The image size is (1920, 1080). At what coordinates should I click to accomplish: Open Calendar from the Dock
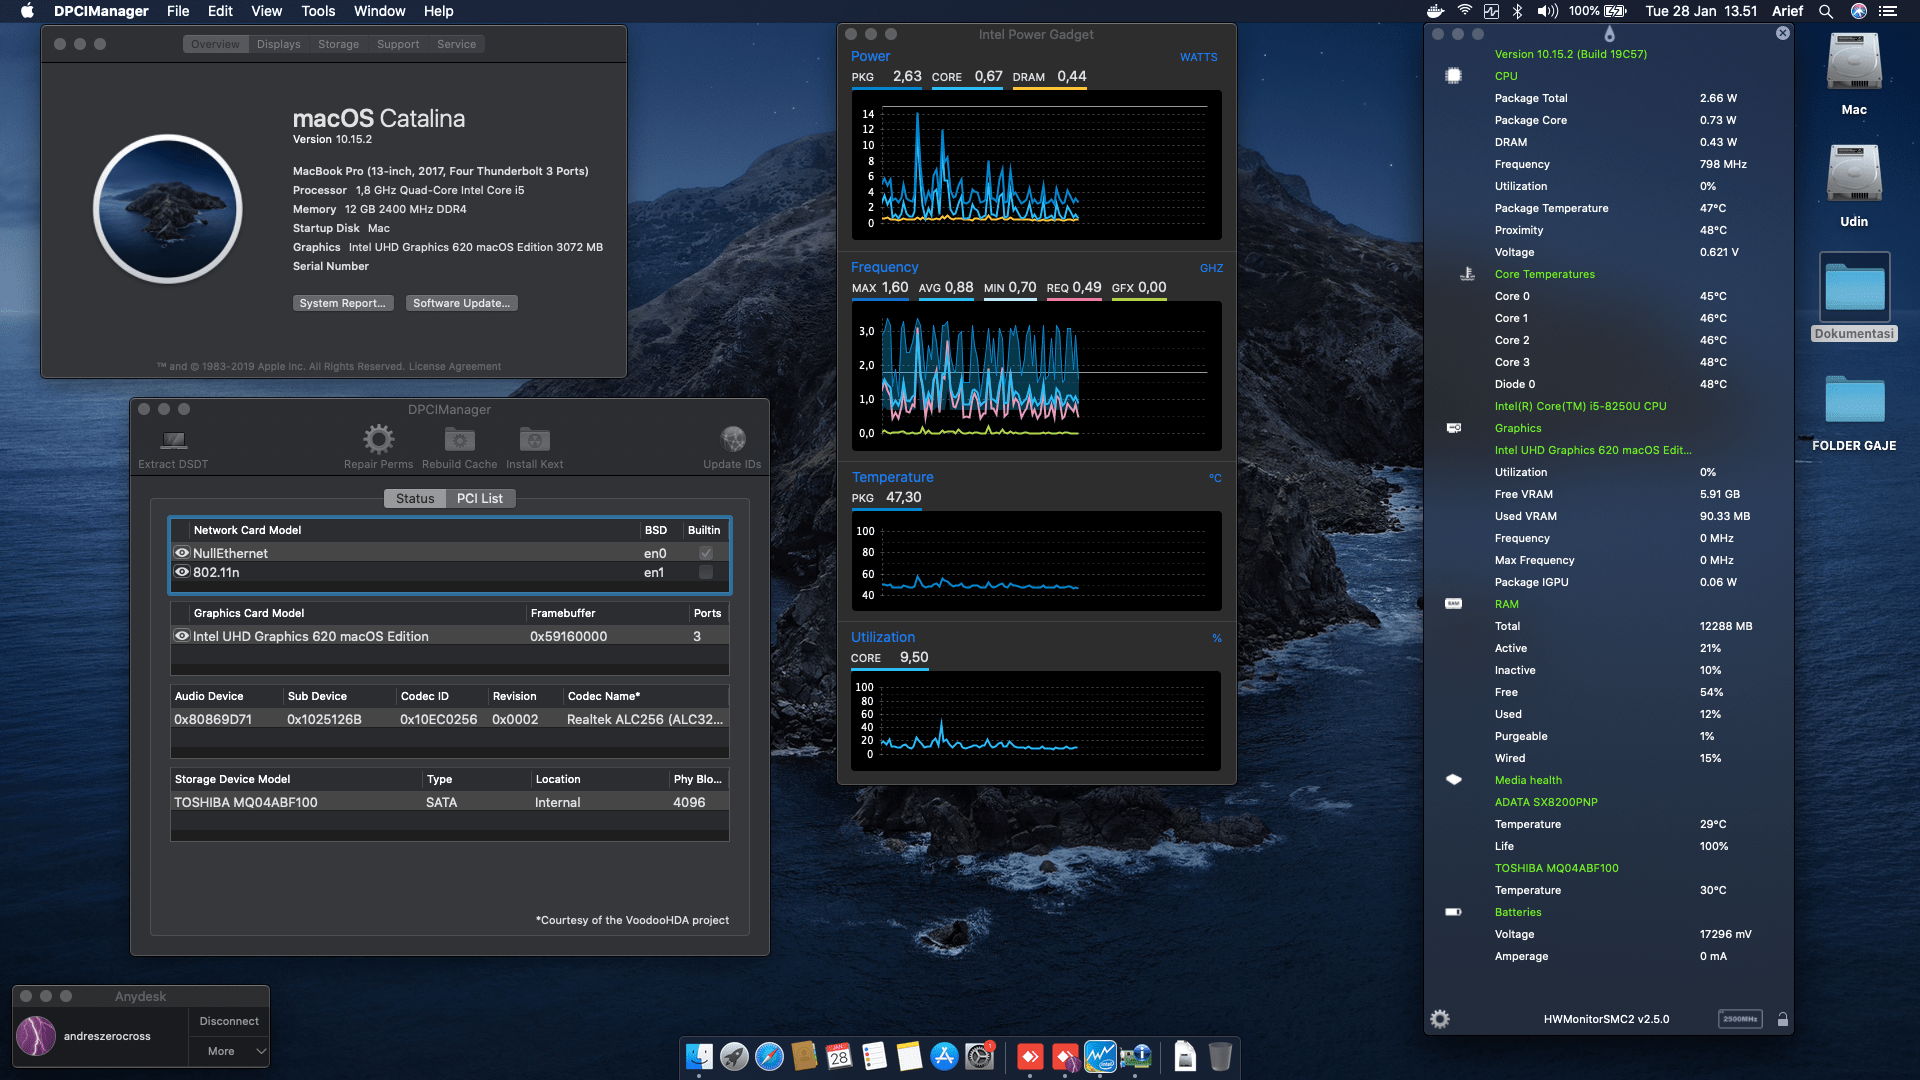coord(839,1056)
